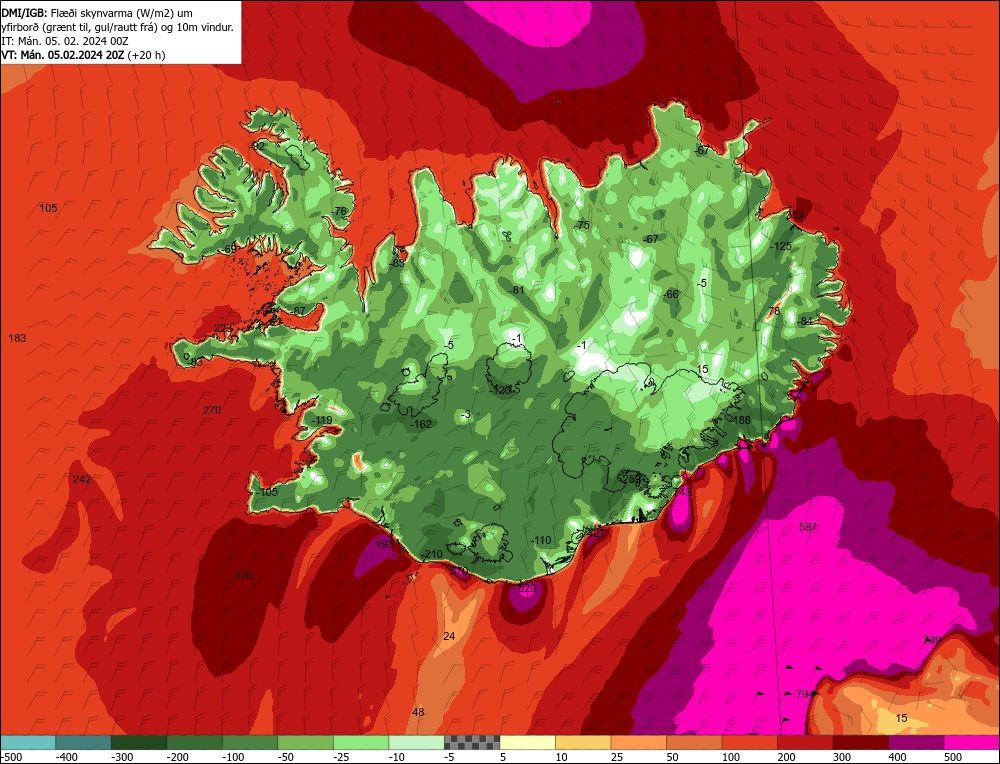Image resolution: width=1000 pixels, height=764 pixels.
Task: Click the '-105' value in the southwest peninsula
Action: coord(267,492)
